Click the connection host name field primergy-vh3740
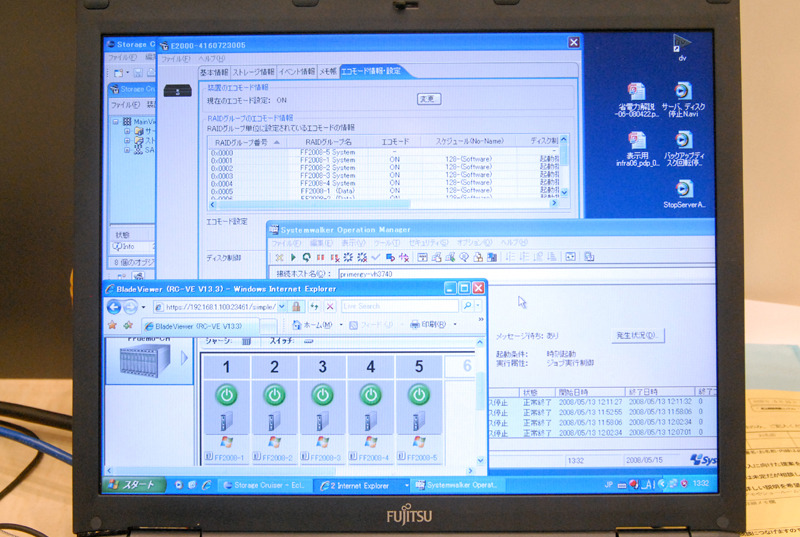 point(526,274)
